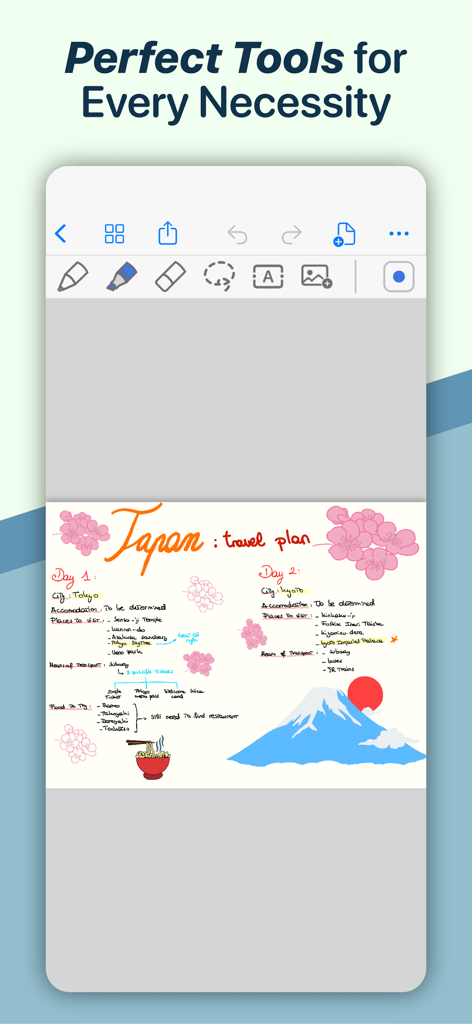The height and width of the screenshot is (1024, 472).
Task: Tap the Mount Fuji illustration
Action: click(x=326, y=726)
